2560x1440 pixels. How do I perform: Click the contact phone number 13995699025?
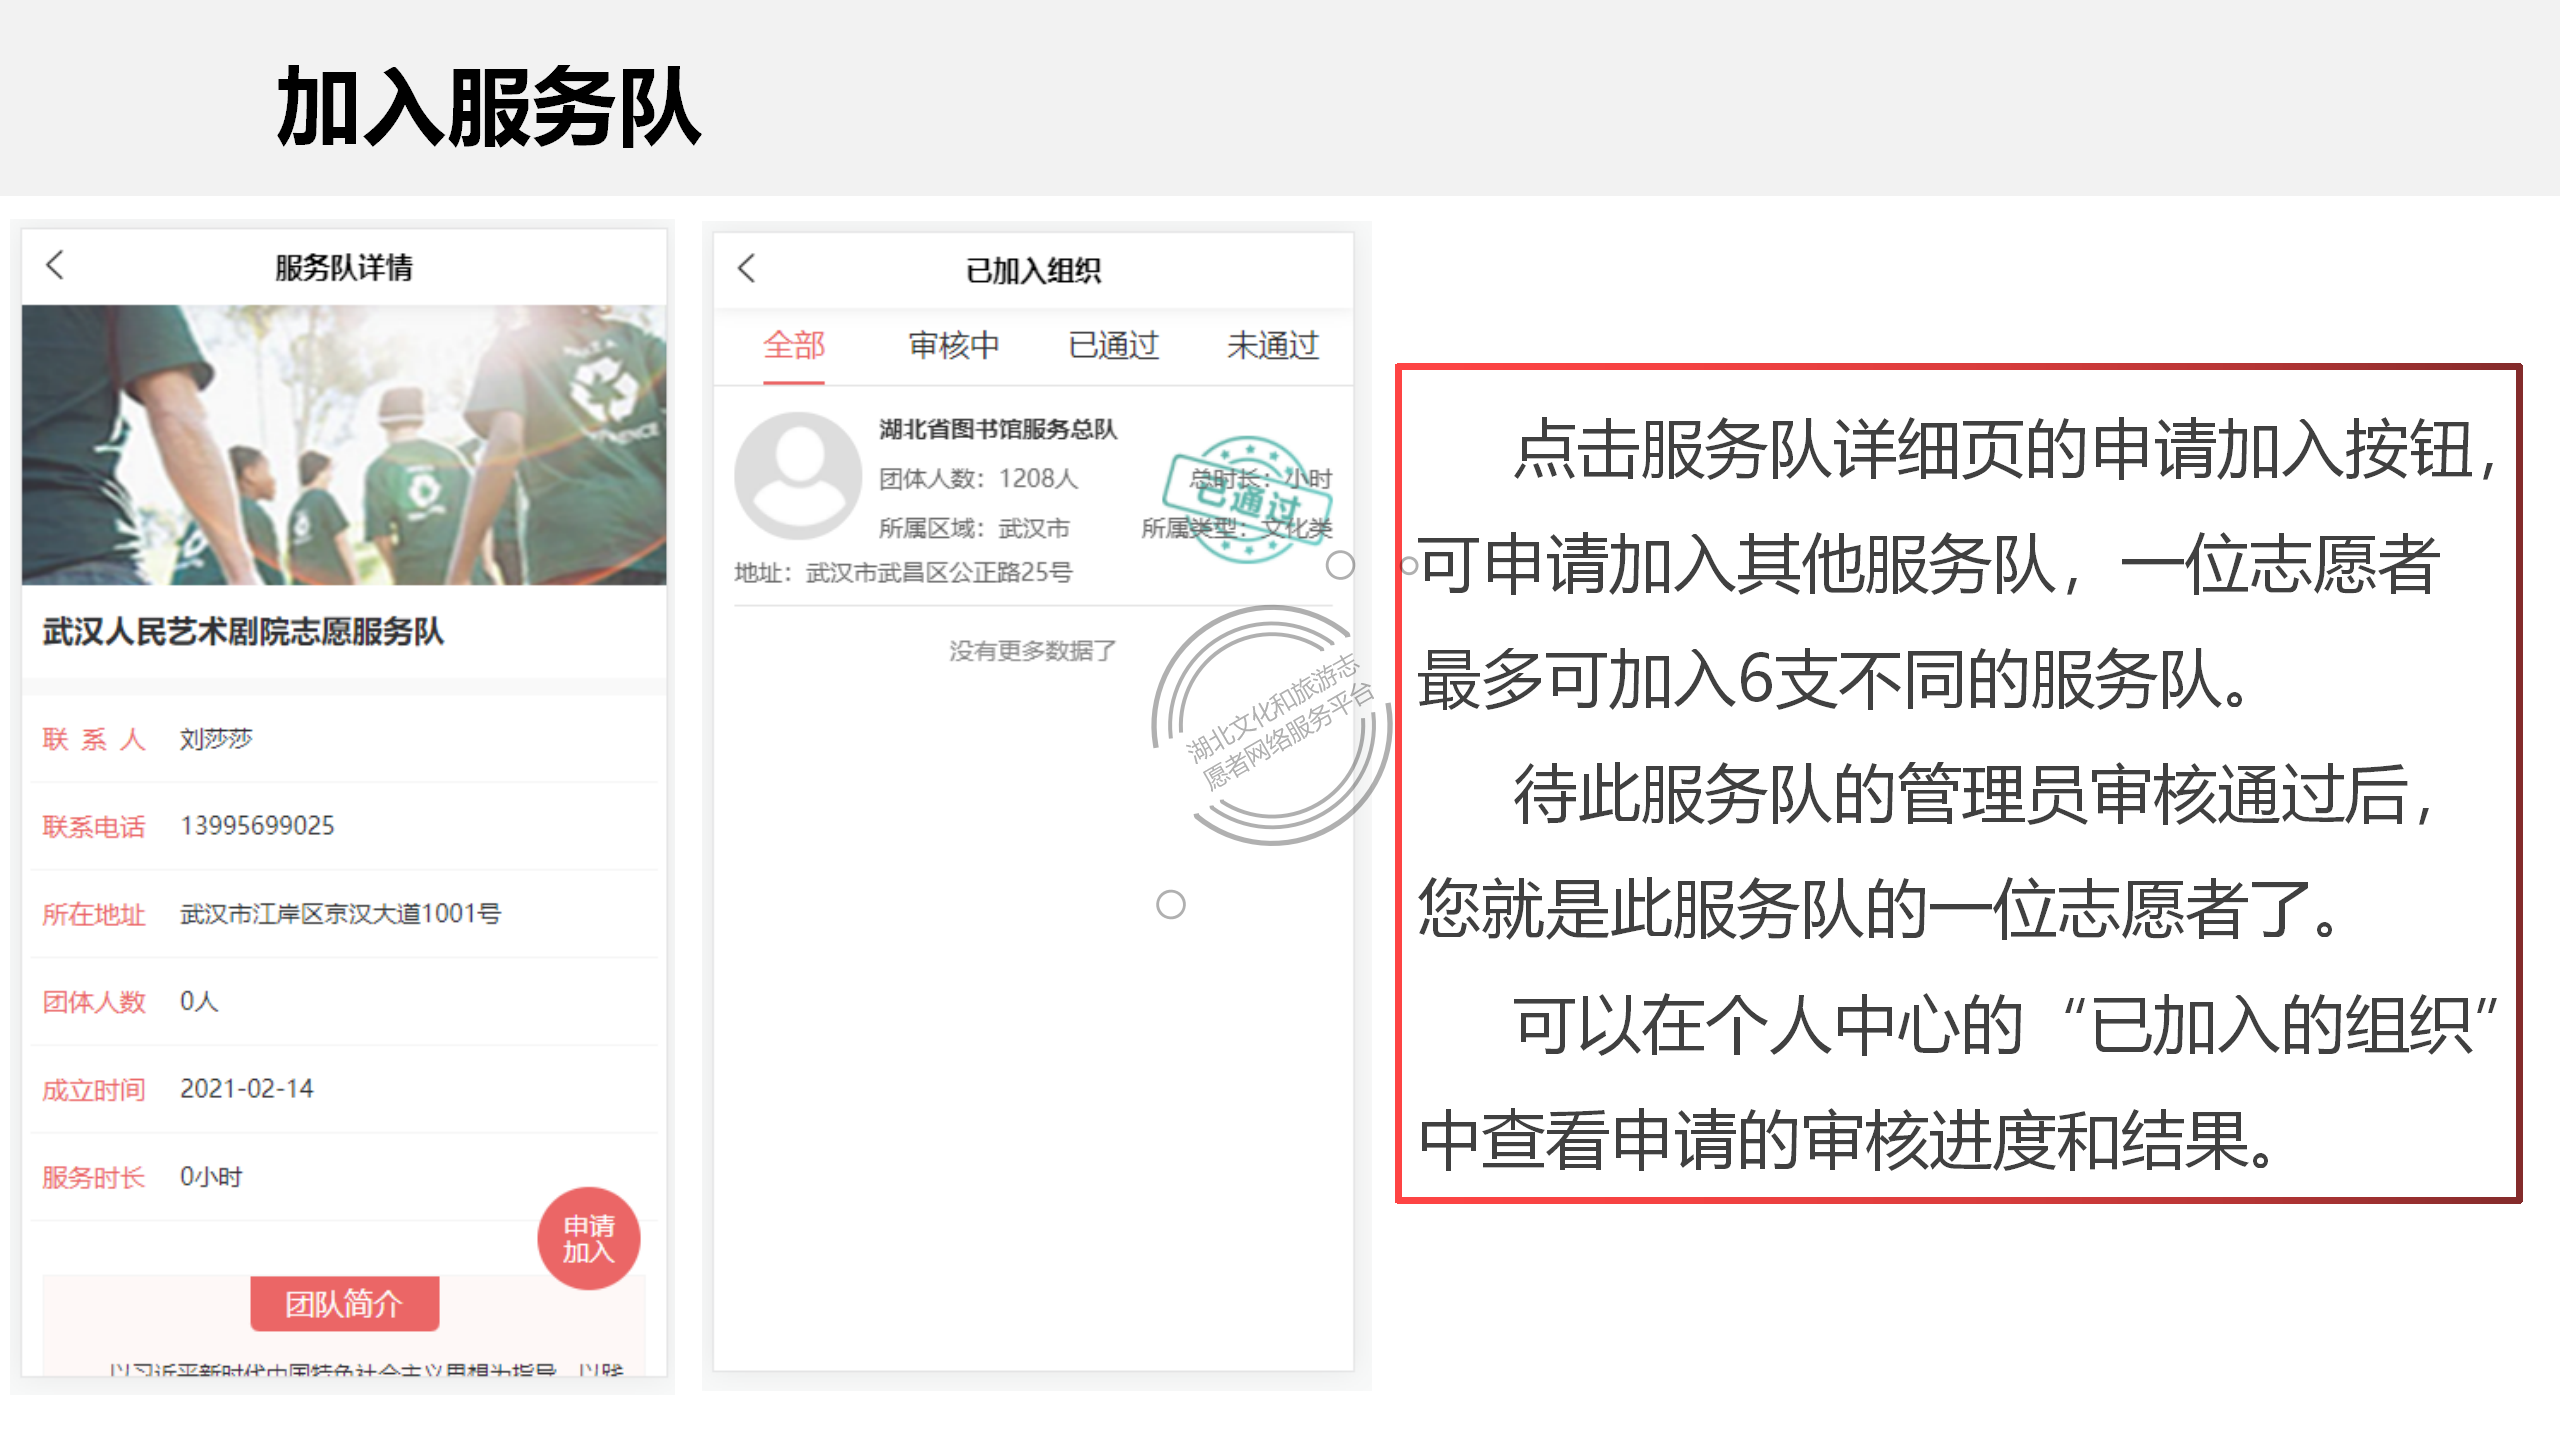click(257, 826)
